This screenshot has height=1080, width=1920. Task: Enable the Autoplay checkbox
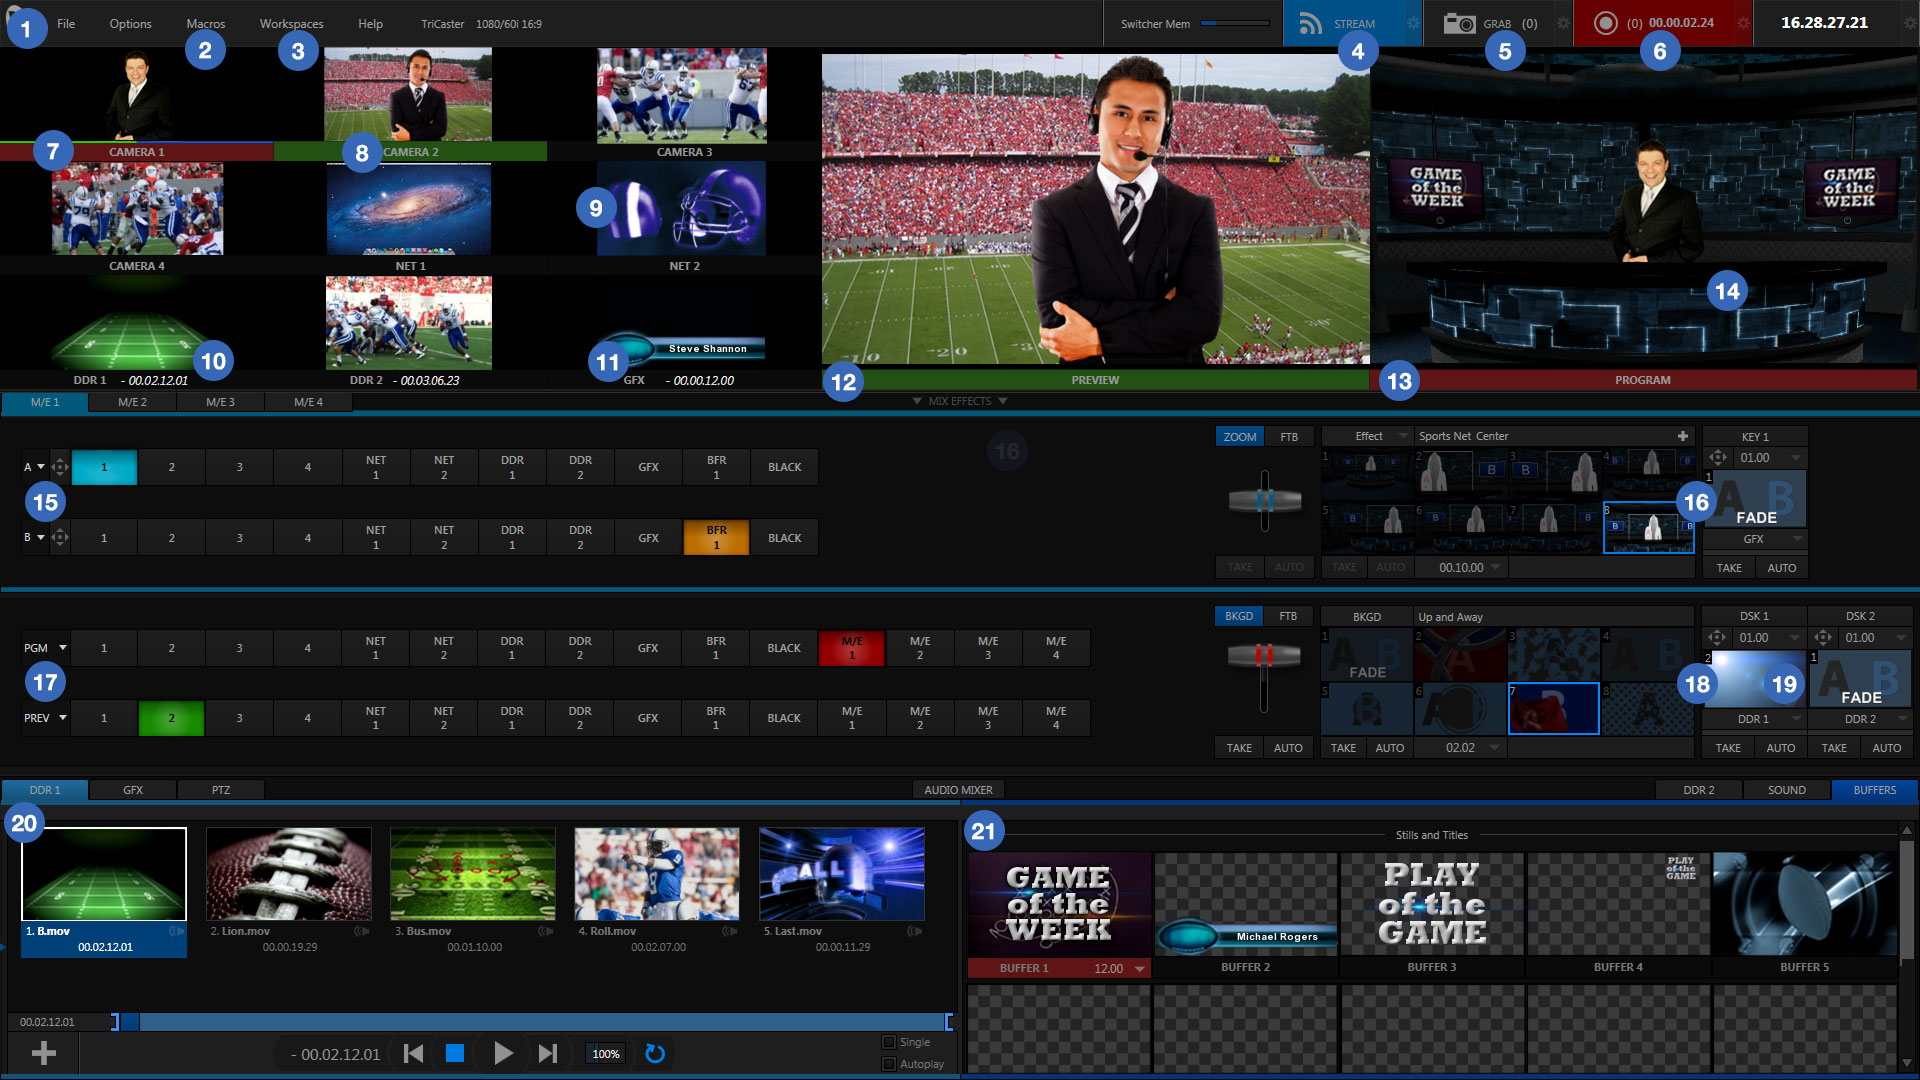(x=888, y=1064)
